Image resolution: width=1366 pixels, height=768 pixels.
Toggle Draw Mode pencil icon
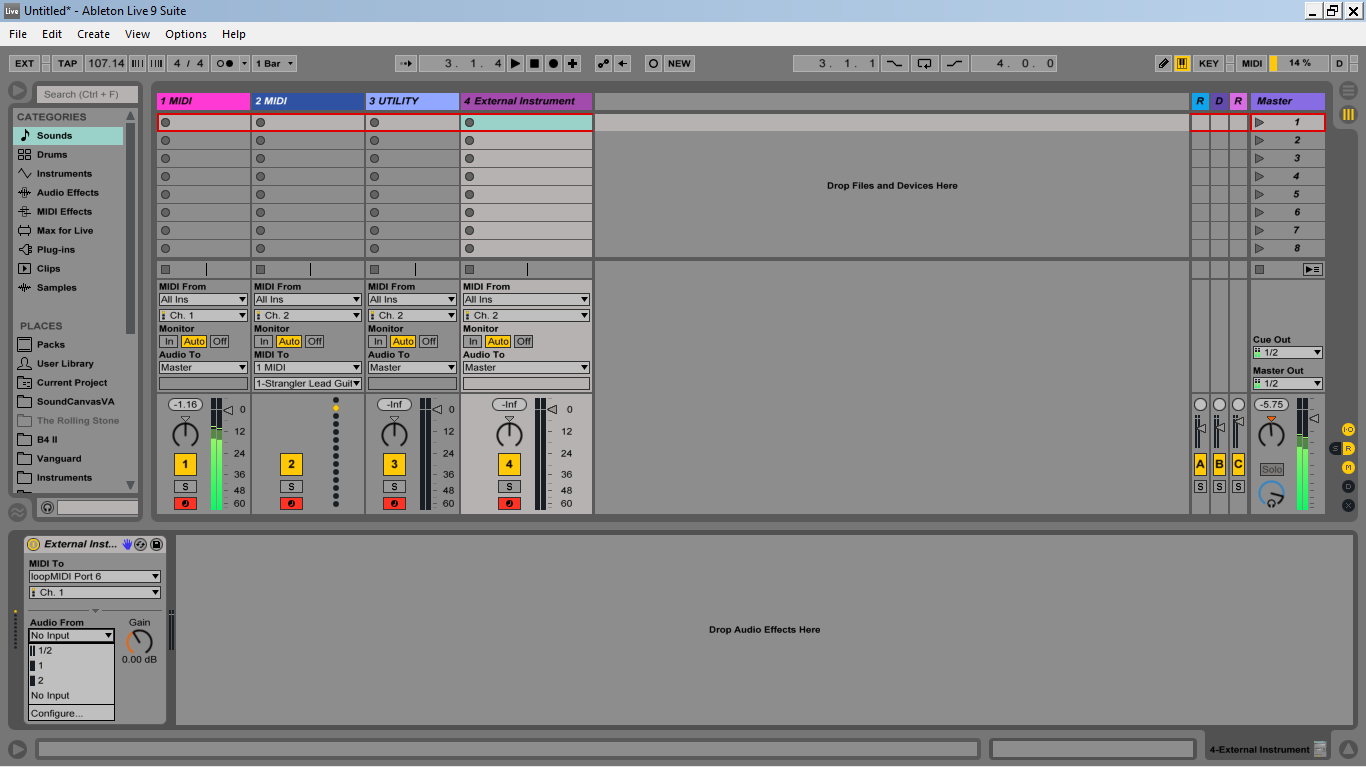(1163, 63)
